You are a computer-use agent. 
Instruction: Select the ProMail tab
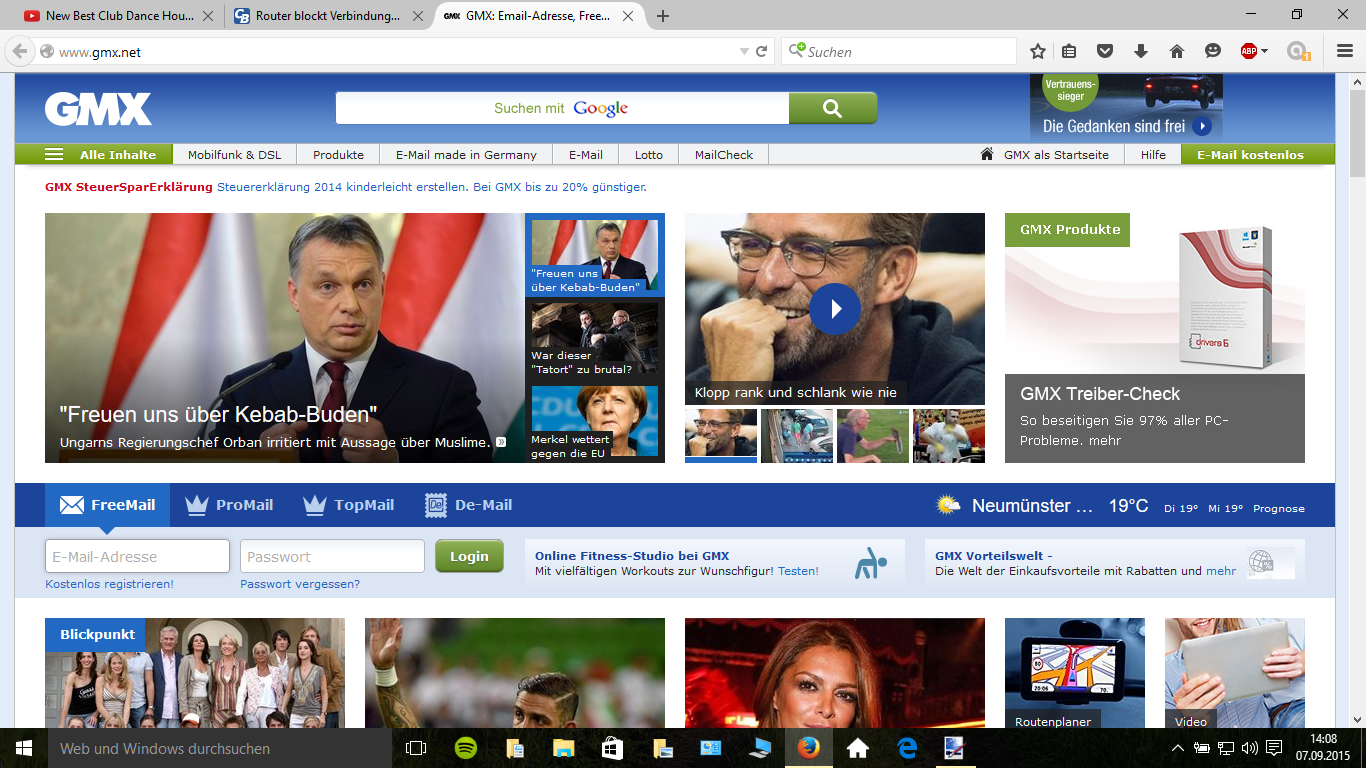click(x=230, y=505)
